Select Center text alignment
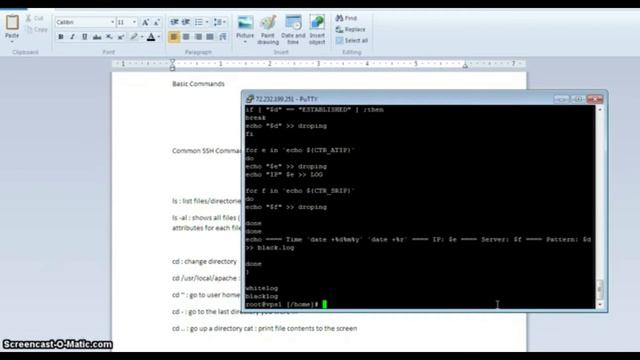 186,37
